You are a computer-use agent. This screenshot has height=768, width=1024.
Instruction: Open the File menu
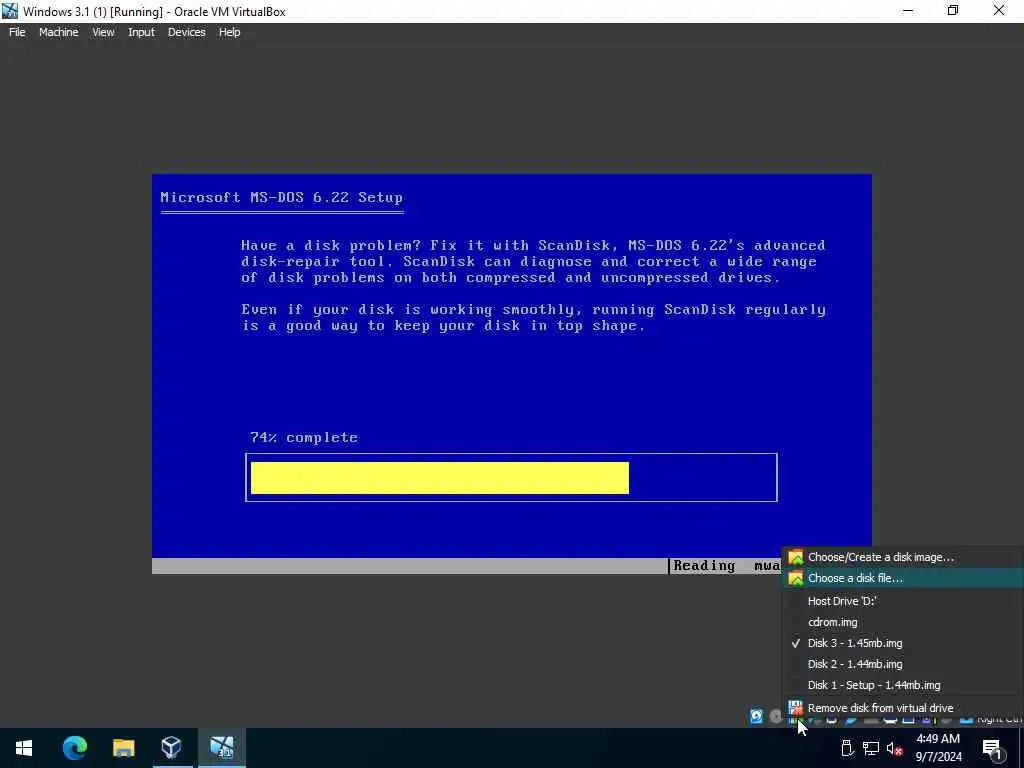(17, 32)
